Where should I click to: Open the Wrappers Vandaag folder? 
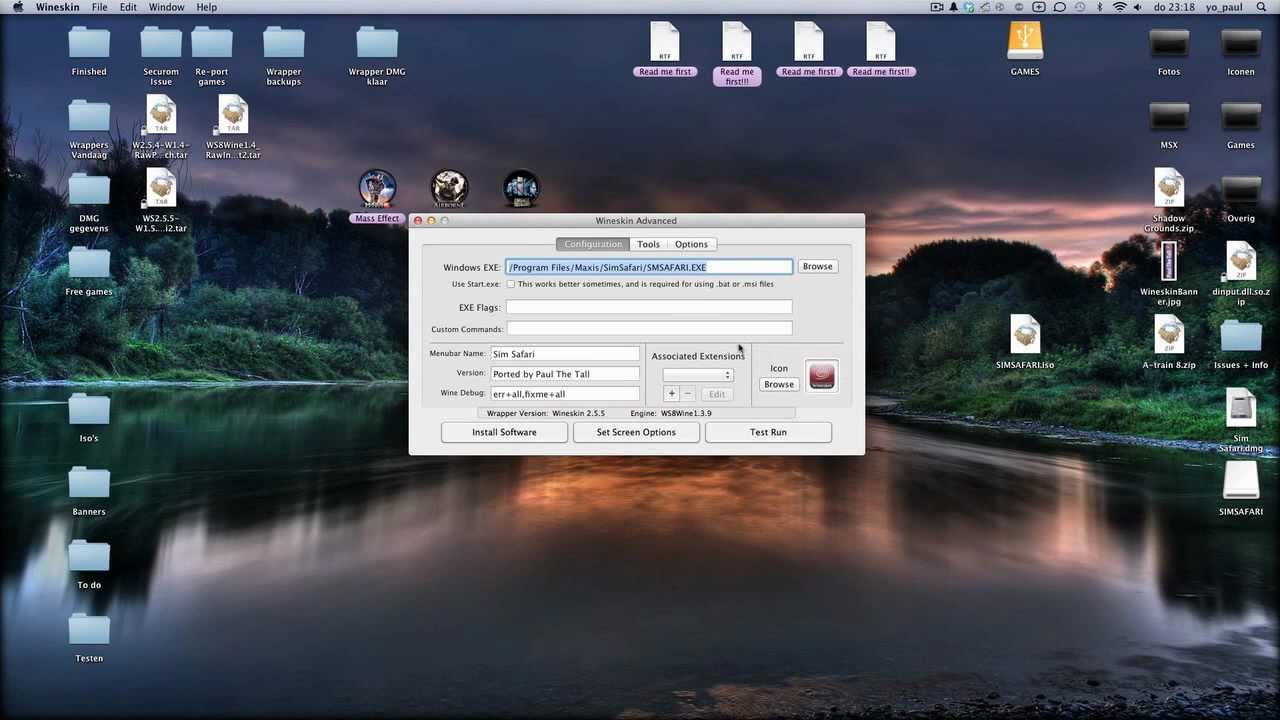pos(89,116)
